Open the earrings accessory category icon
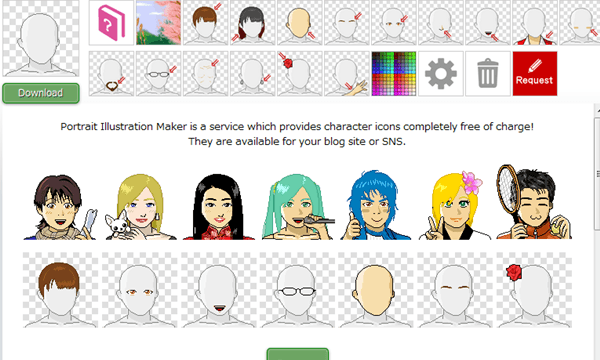This screenshot has height=360, width=600. point(253,73)
